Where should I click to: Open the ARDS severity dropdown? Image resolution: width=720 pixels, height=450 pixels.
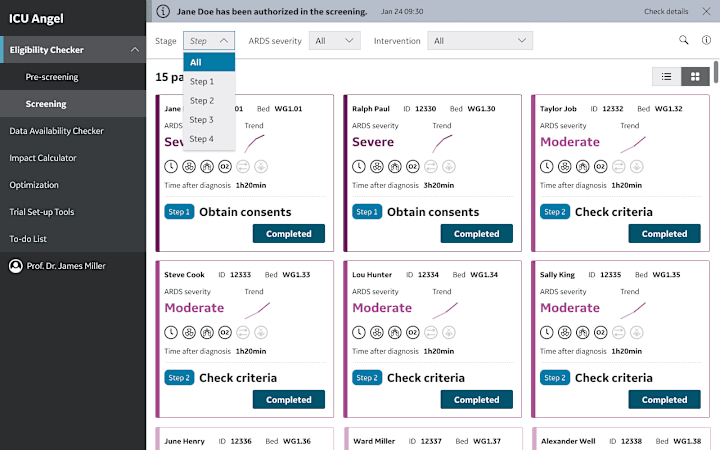pos(335,40)
